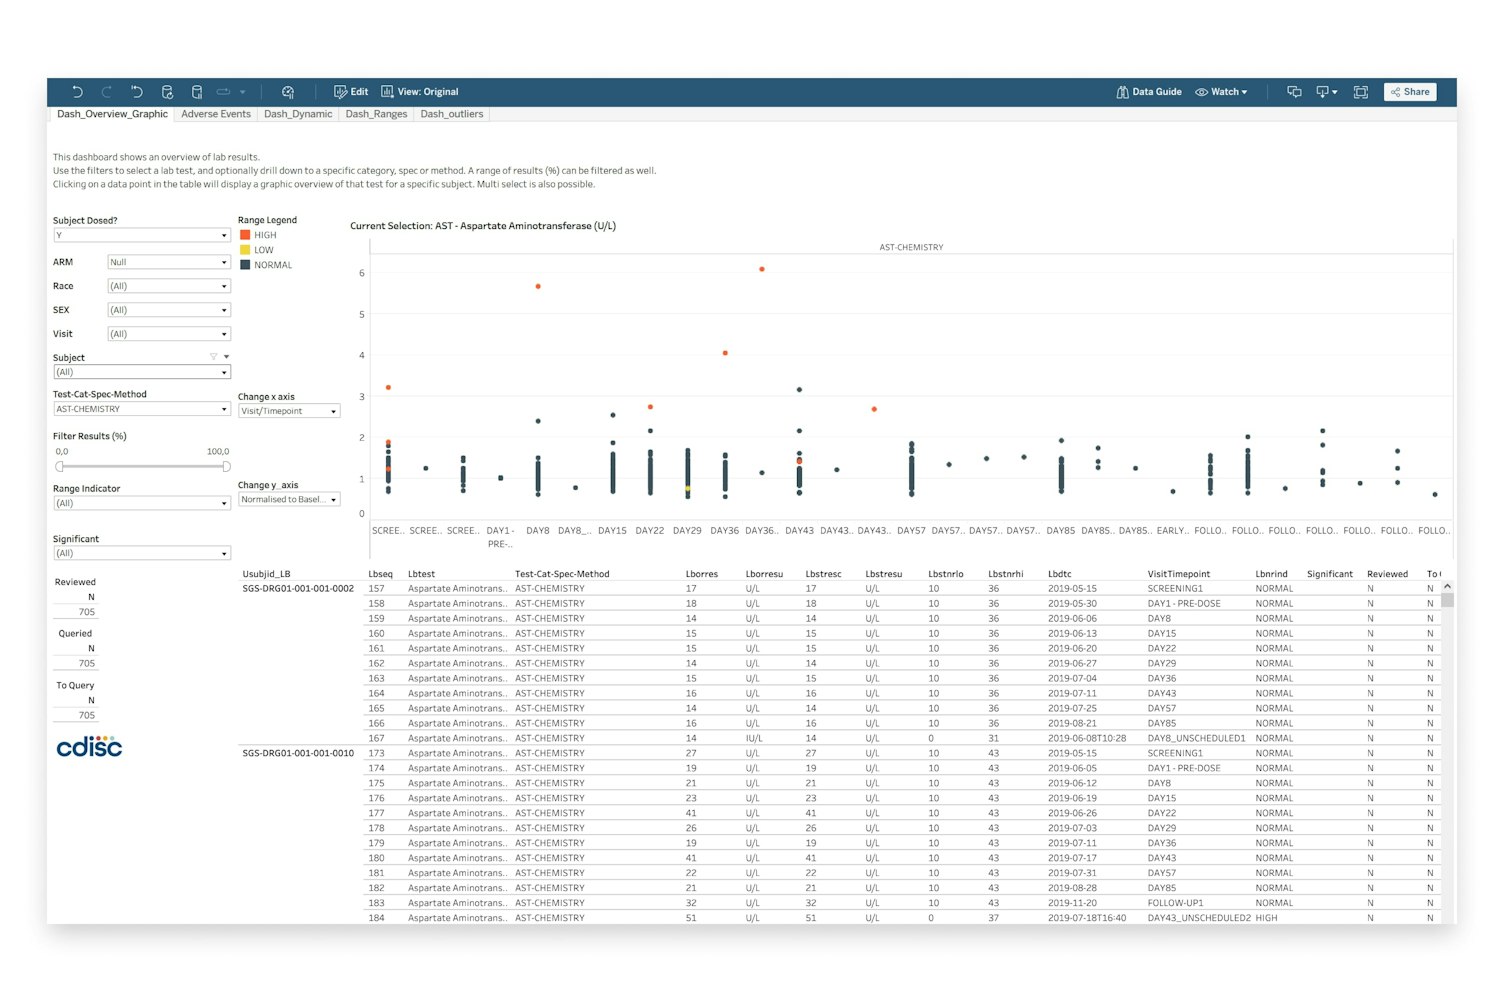Open the Dash_outliers tab
Viewport: 1504px width, 1002px height.
tap(451, 114)
